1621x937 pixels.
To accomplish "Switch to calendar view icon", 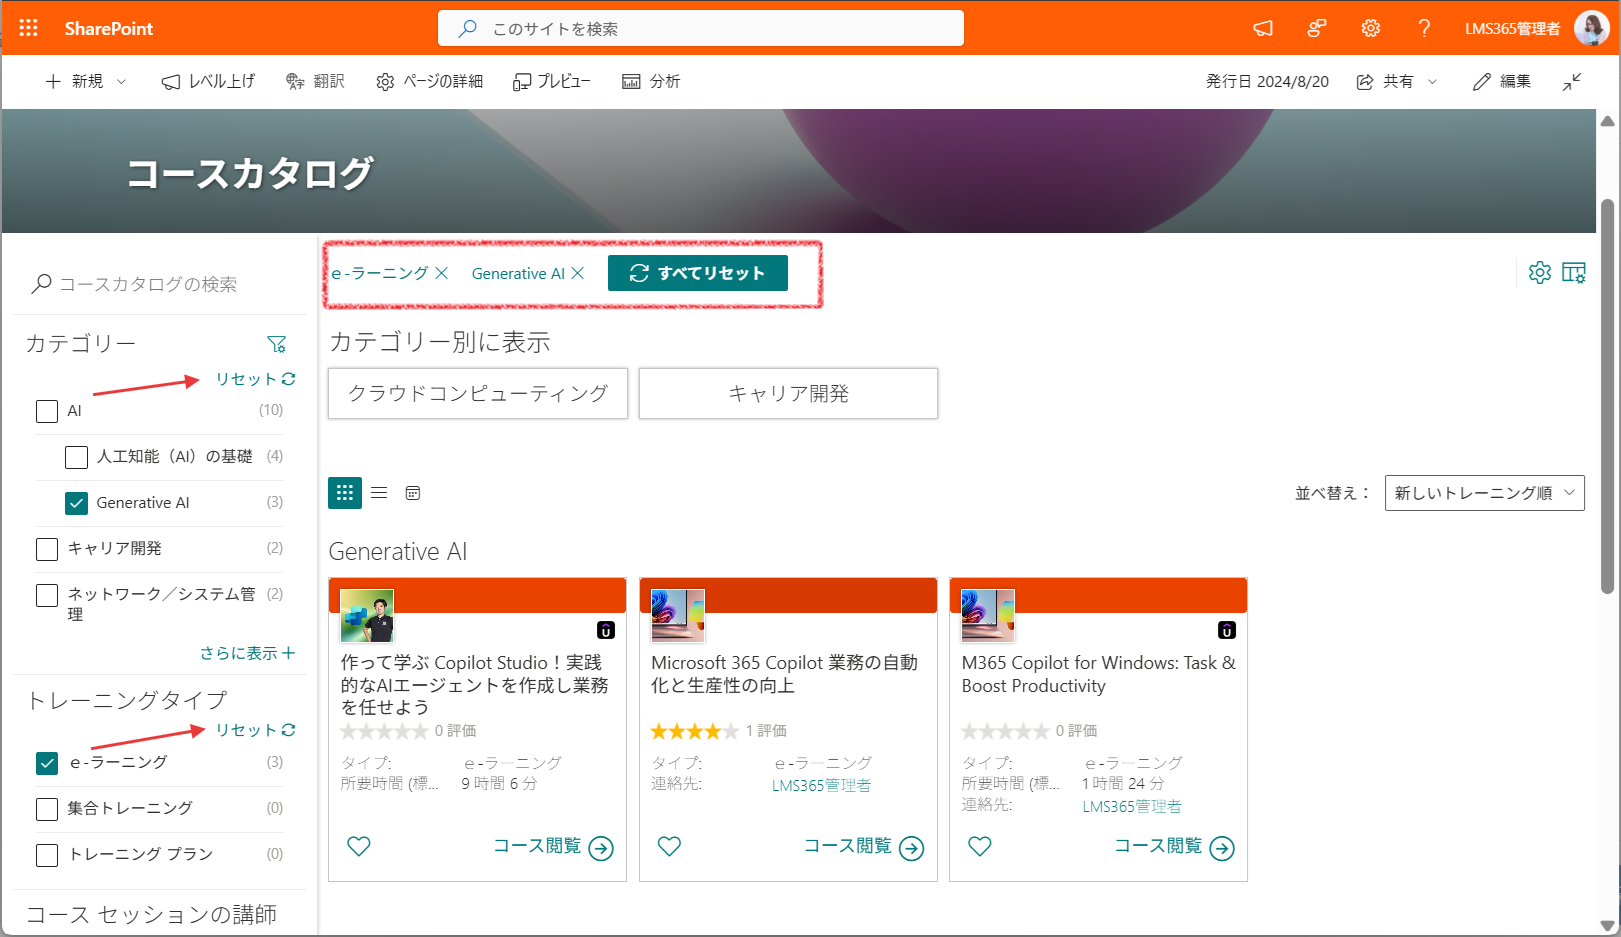I will coord(413,493).
